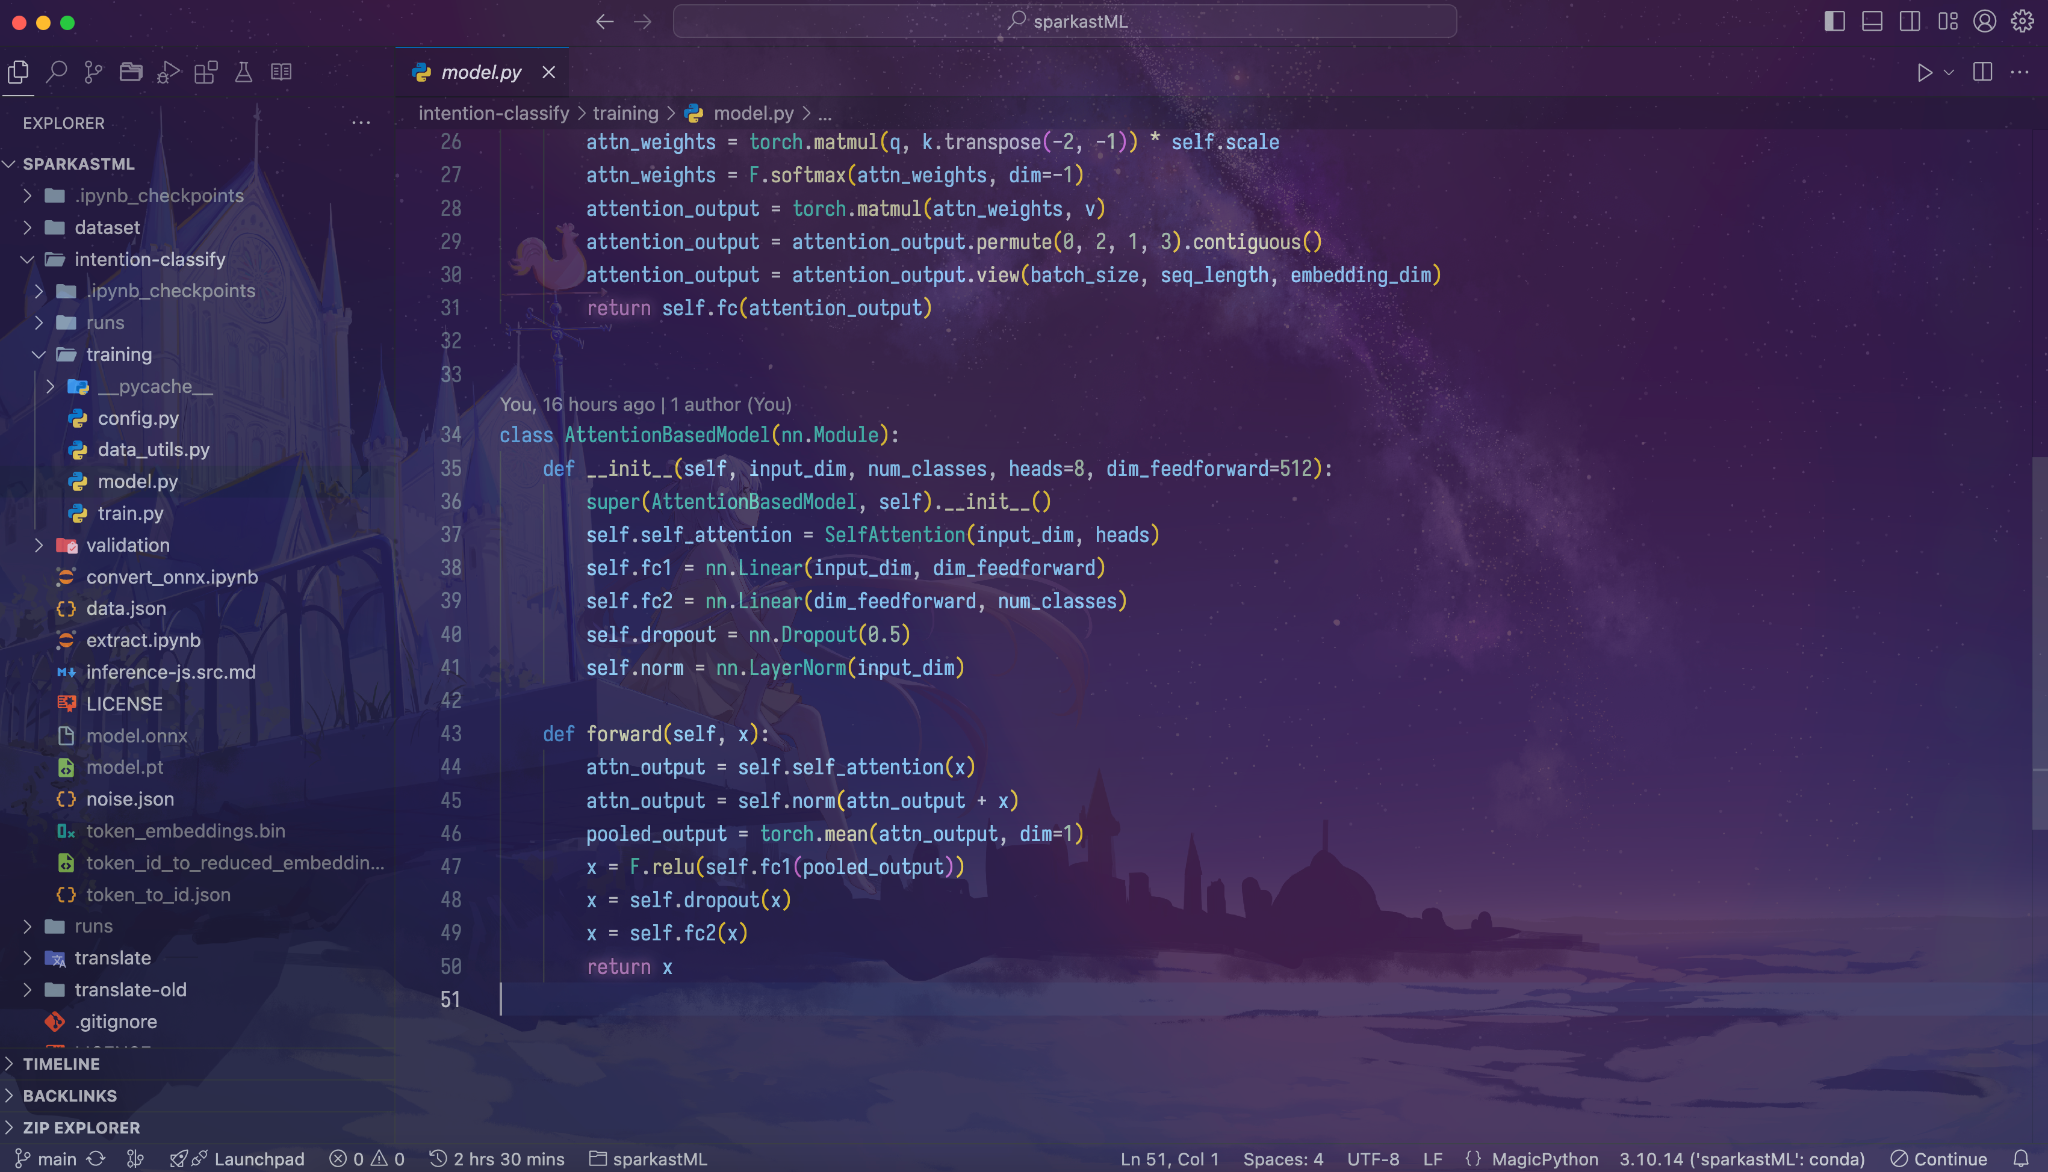Split the editor to the right
Viewport: 2048px width, 1172px height.
pyautogui.click(x=1981, y=71)
